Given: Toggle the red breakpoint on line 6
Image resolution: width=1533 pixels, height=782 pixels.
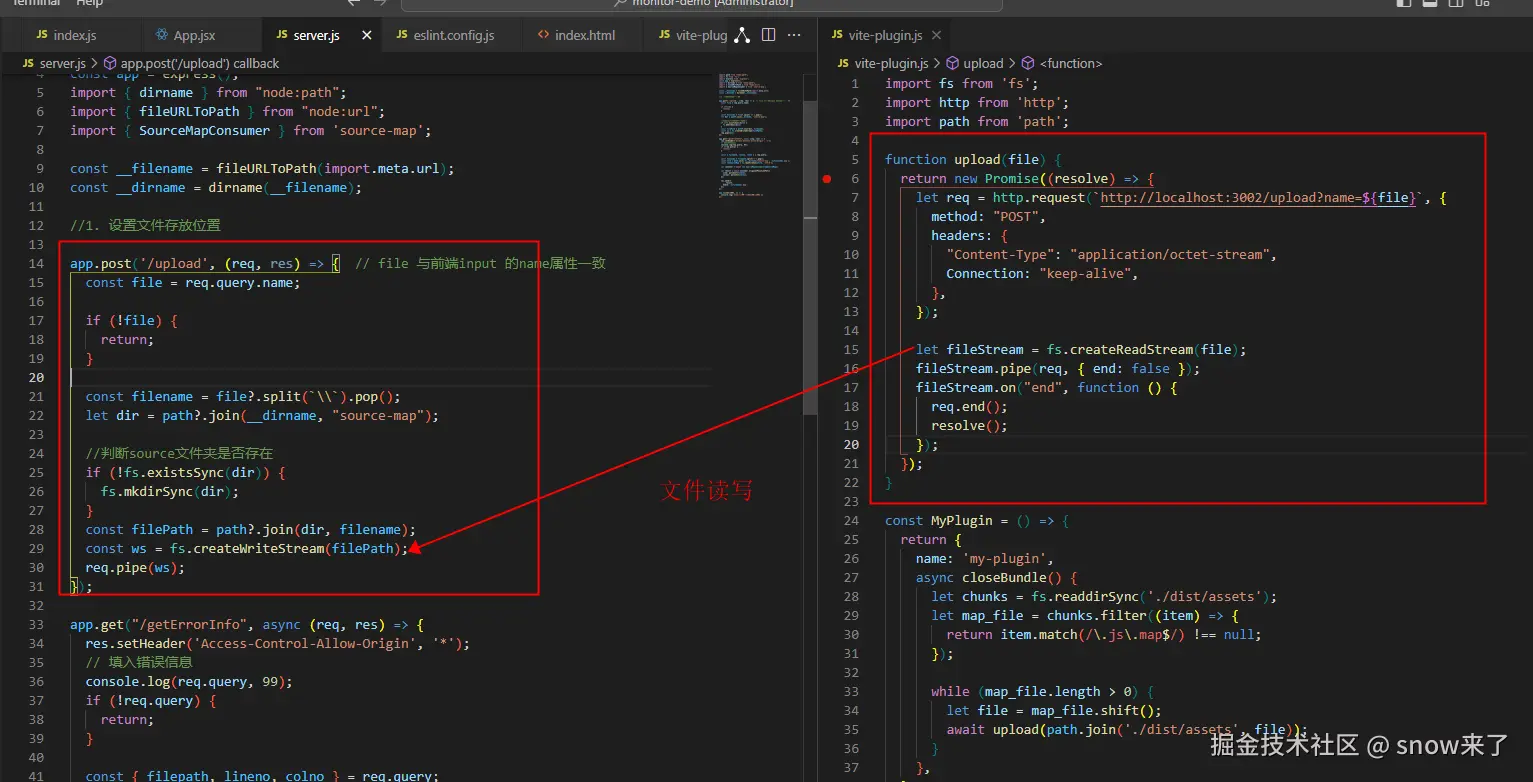Looking at the screenshot, I should [x=827, y=179].
